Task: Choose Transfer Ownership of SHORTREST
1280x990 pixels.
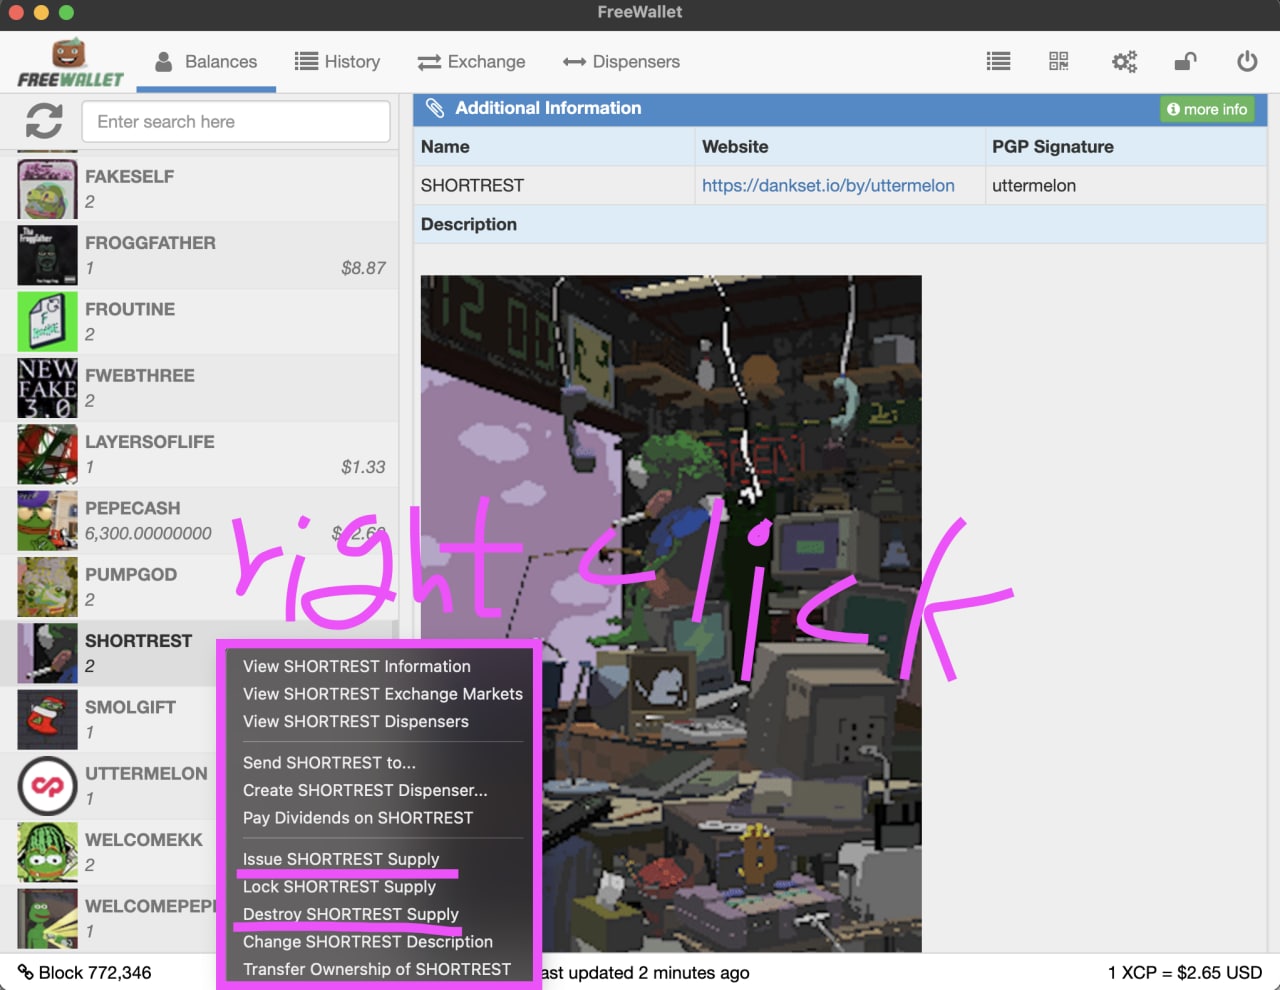Action: click(377, 969)
